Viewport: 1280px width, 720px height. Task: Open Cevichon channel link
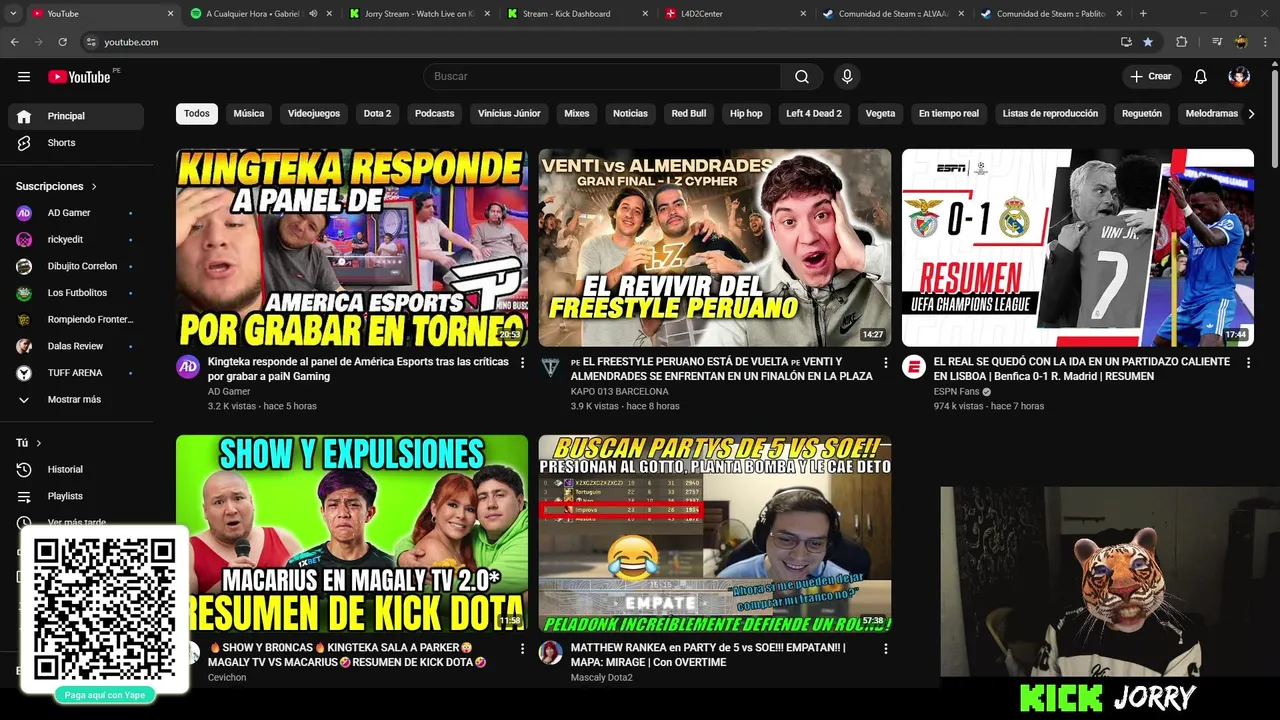(x=227, y=678)
